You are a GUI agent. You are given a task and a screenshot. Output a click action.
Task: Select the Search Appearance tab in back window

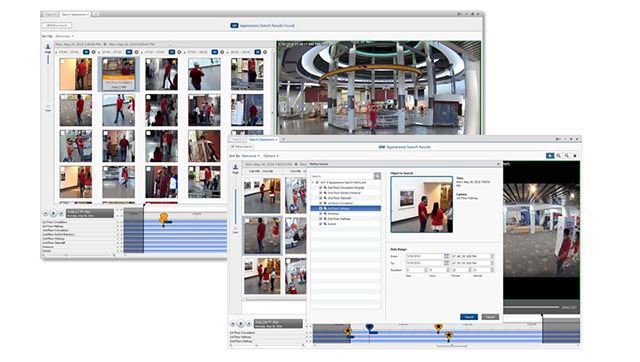(x=75, y=14)
